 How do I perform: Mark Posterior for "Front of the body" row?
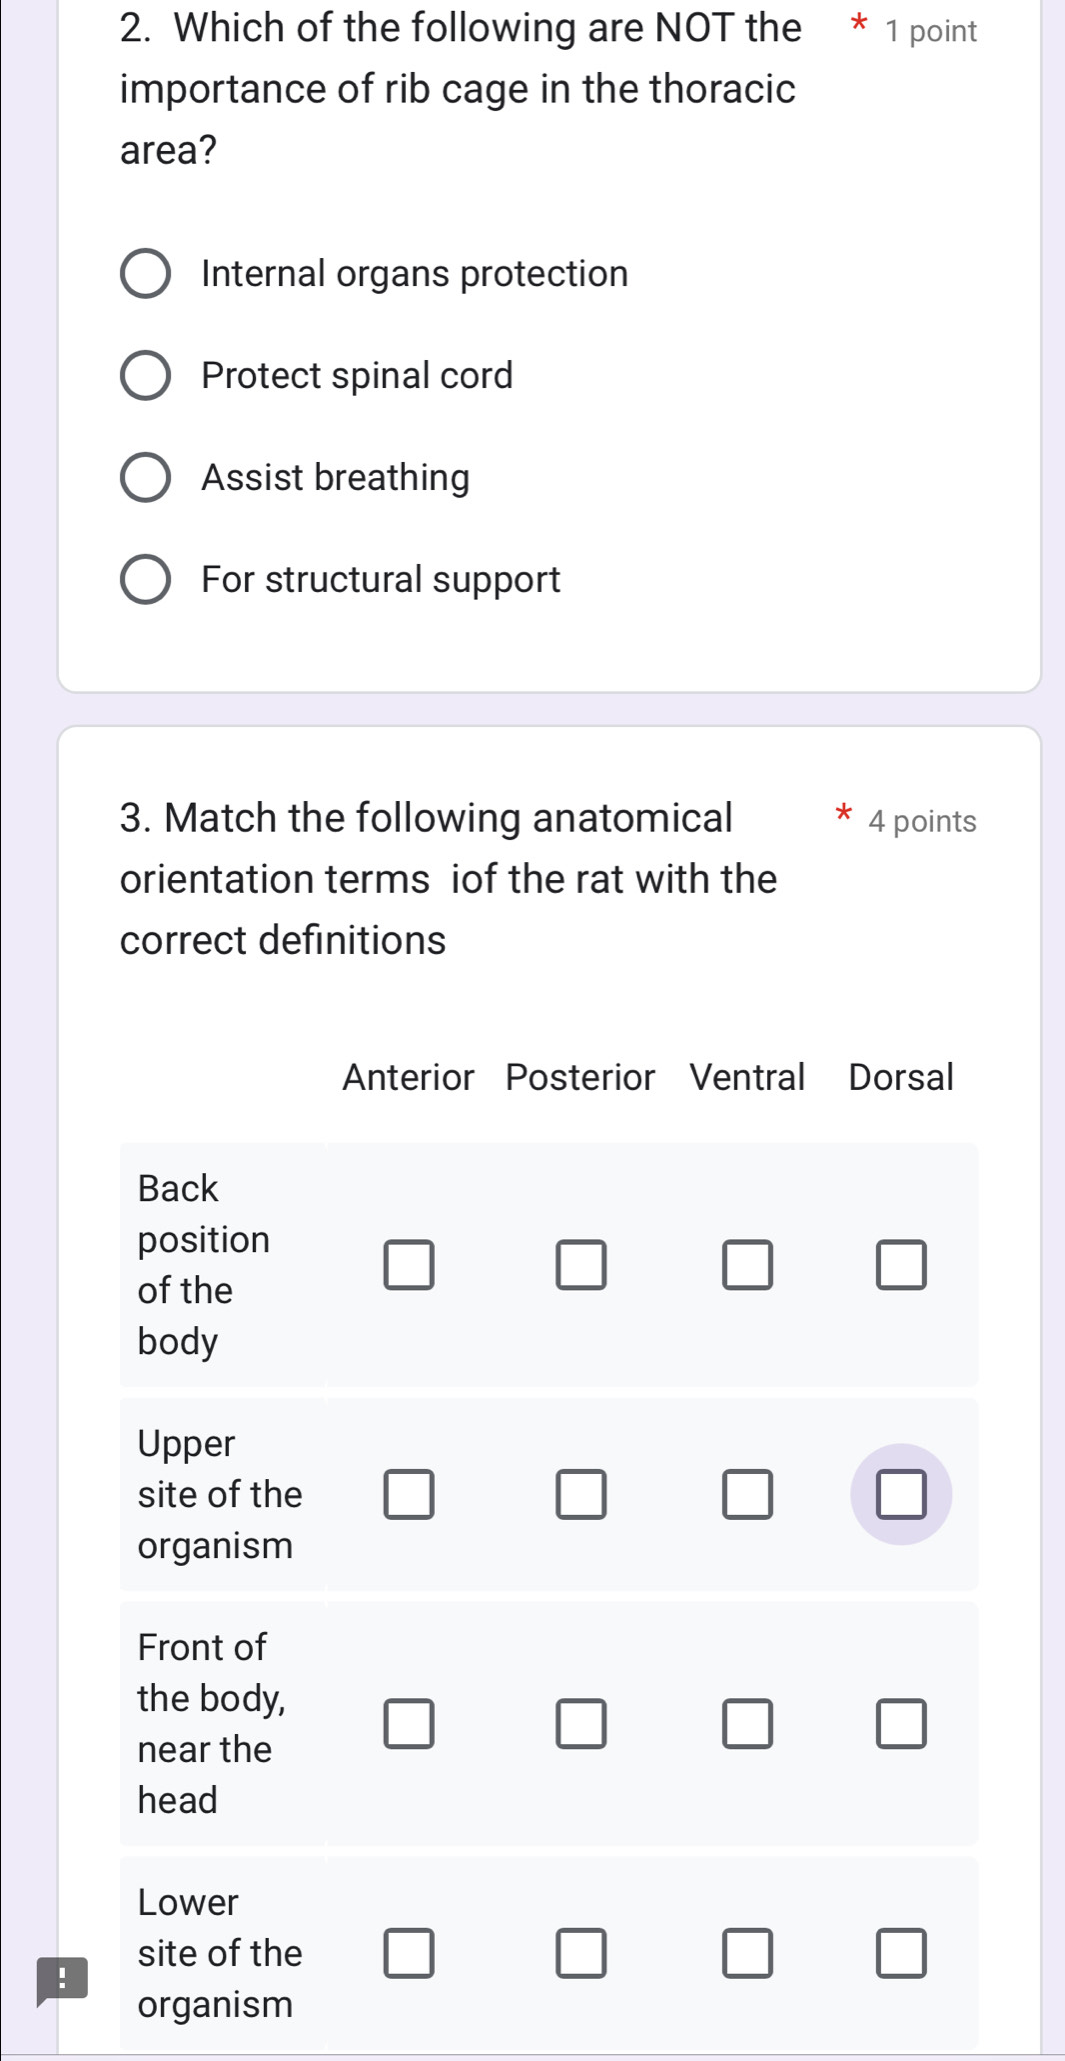(581, 1724)
